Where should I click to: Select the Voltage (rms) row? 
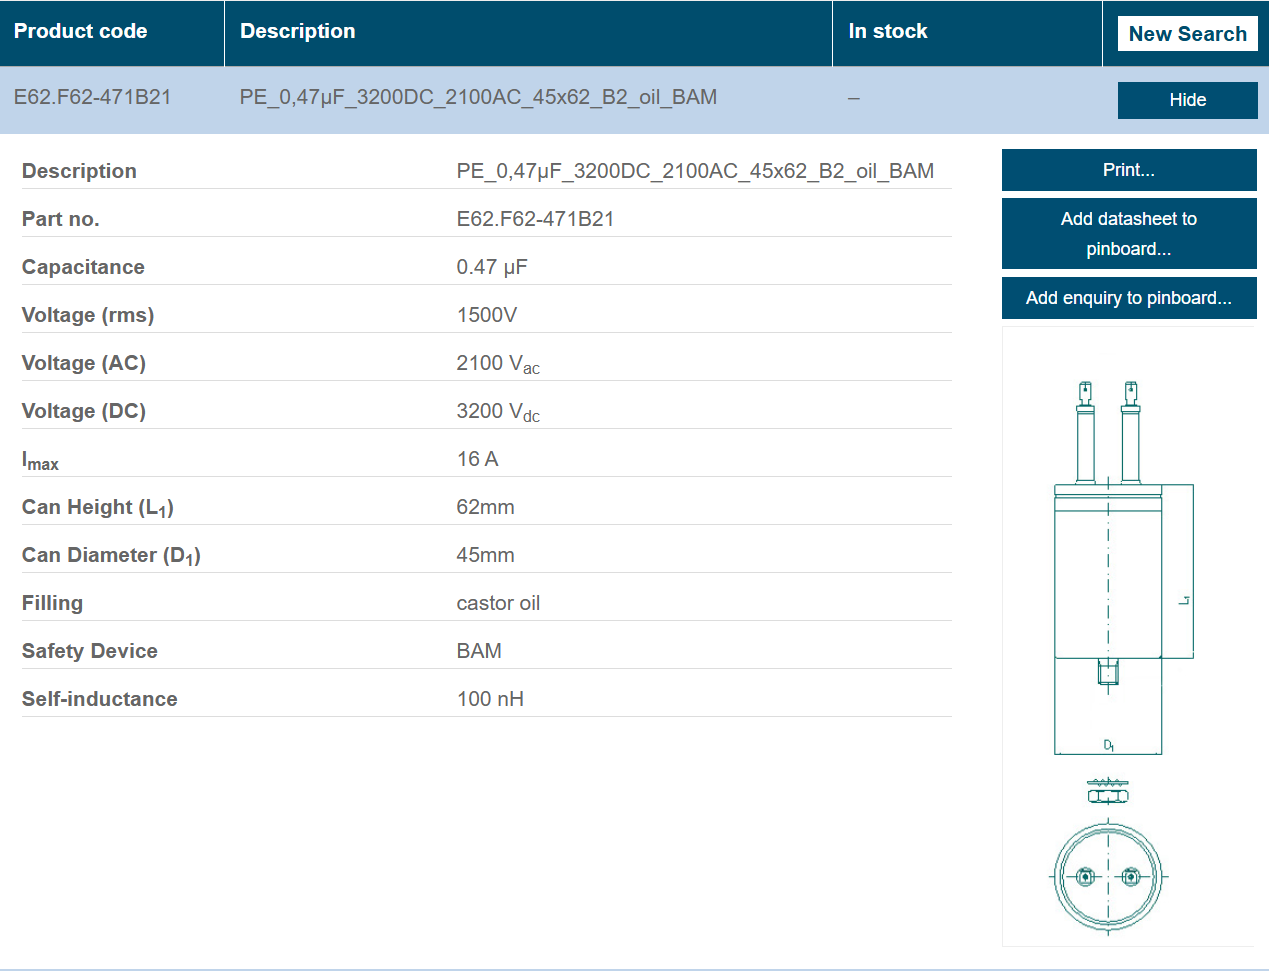[485, 314]
